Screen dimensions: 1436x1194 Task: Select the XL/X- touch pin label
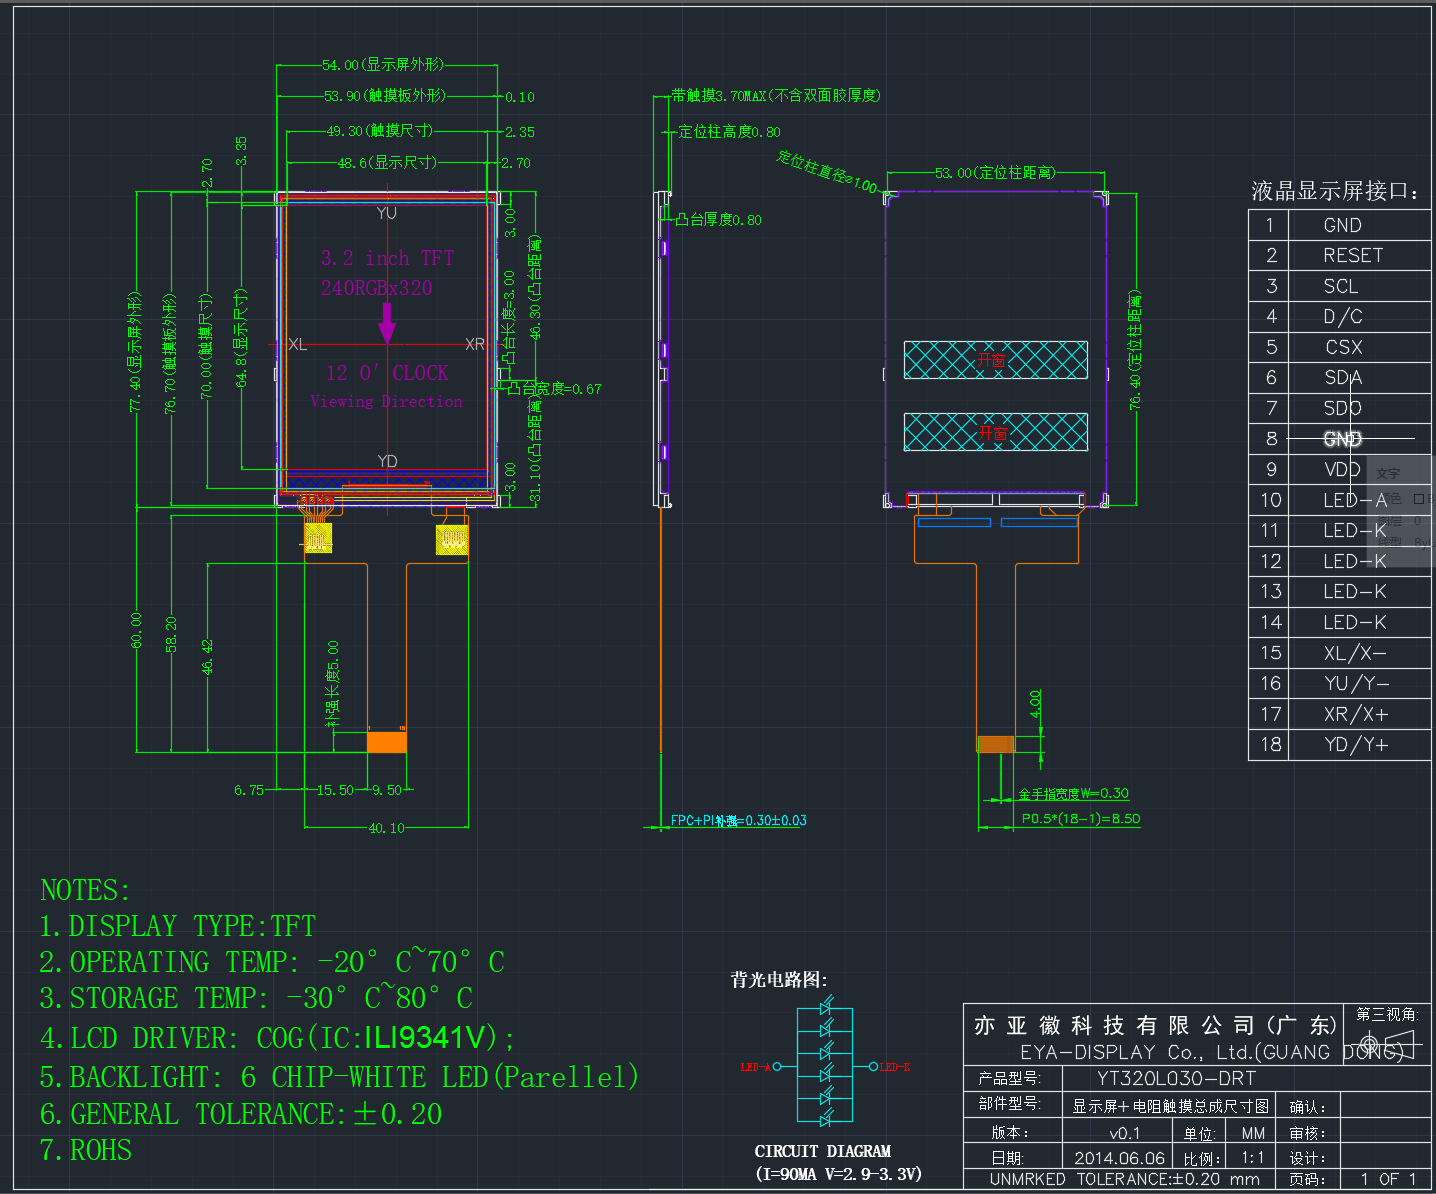point(1355,653)
